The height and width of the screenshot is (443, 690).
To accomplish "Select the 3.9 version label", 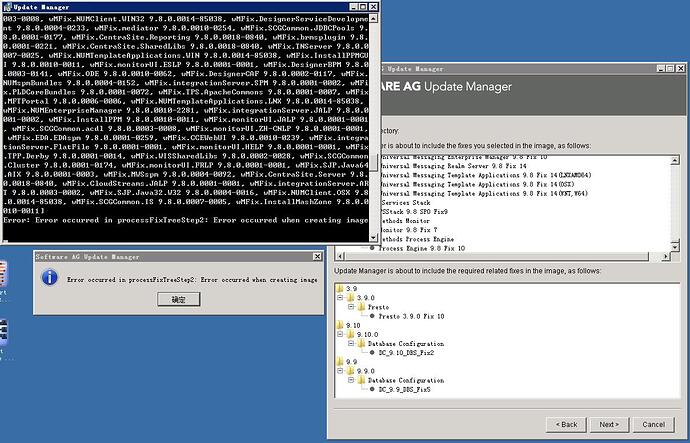I will [351, 289].
